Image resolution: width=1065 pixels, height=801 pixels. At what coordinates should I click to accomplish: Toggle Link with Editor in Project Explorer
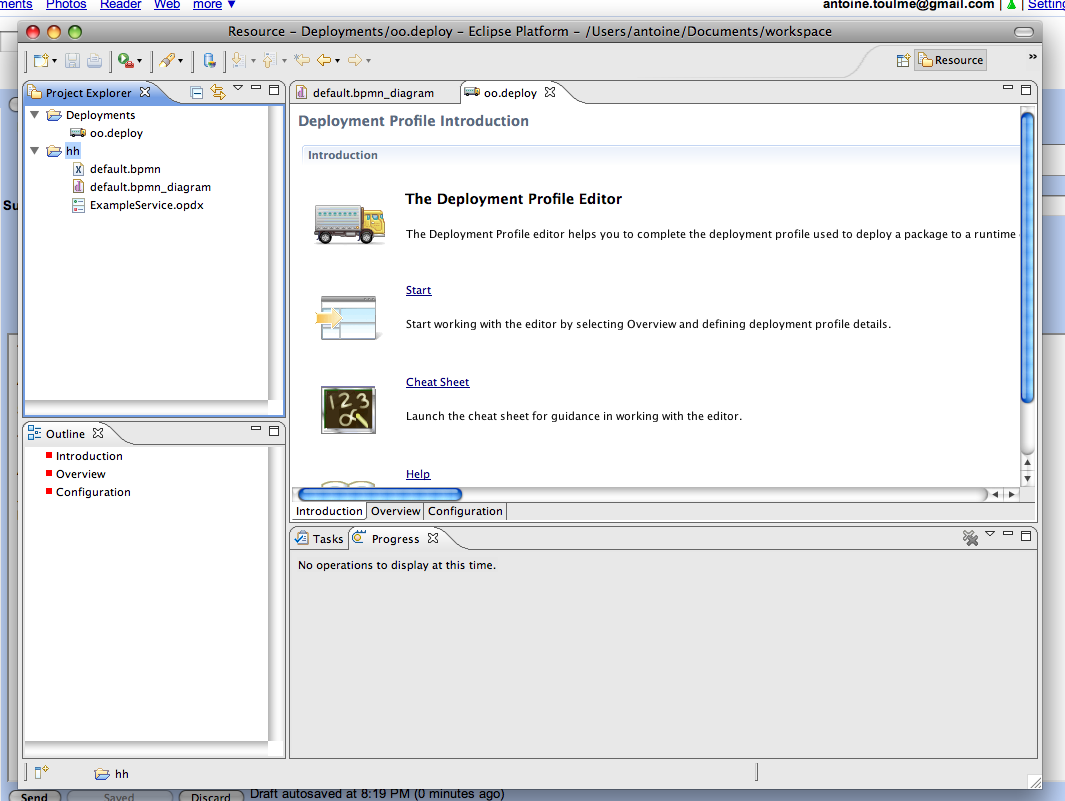pyautogui.click(x=217, y=92)
